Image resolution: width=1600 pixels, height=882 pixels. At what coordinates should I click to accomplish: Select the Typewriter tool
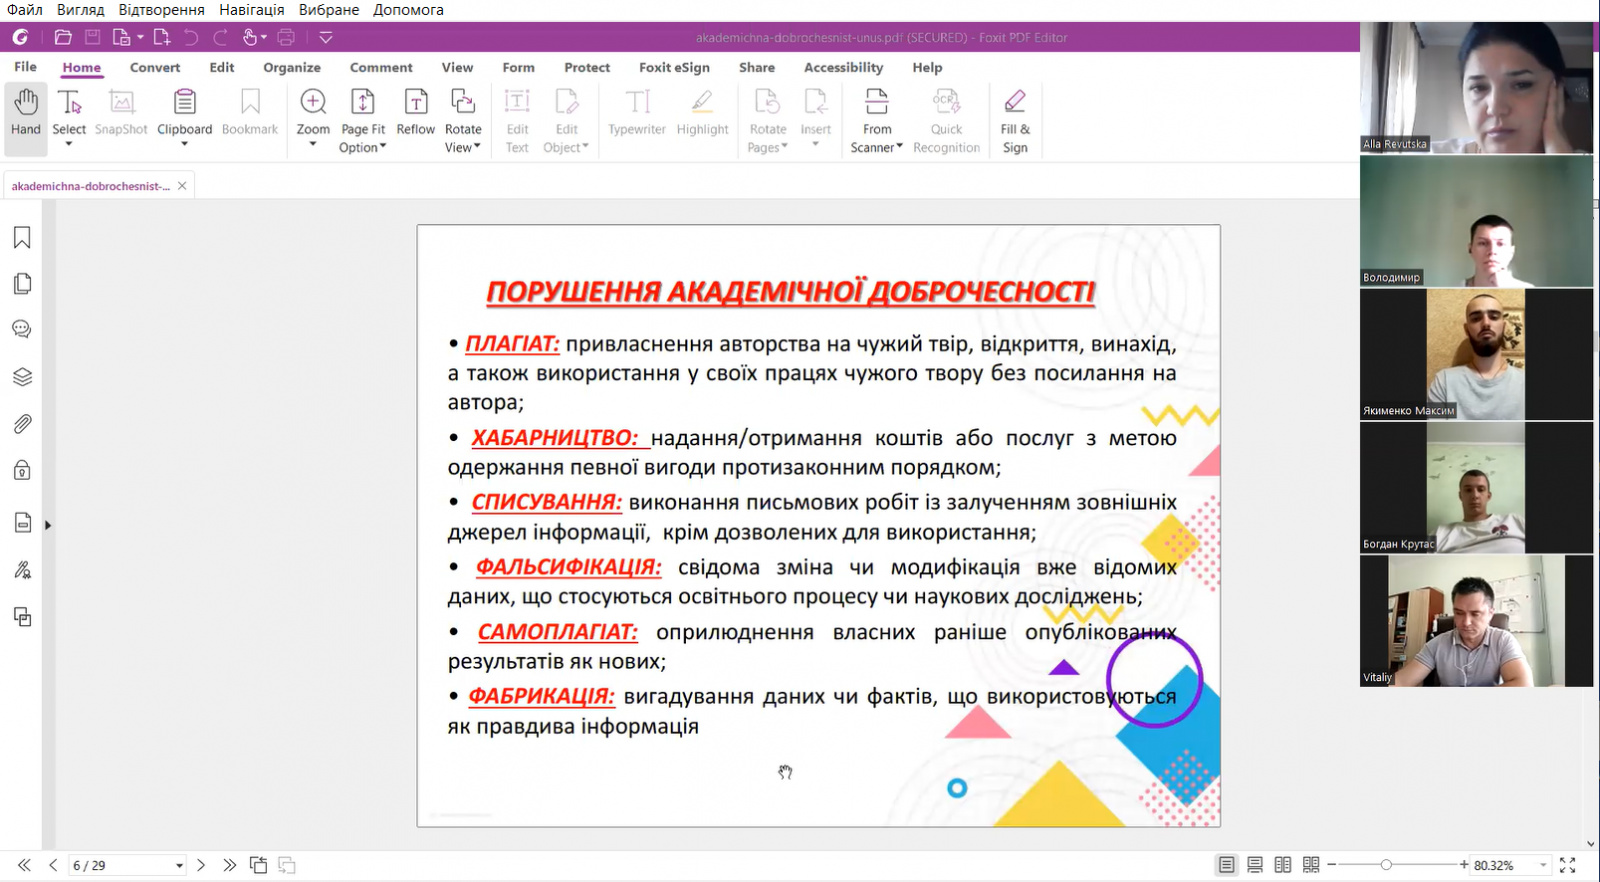click(x=637, y=112)
